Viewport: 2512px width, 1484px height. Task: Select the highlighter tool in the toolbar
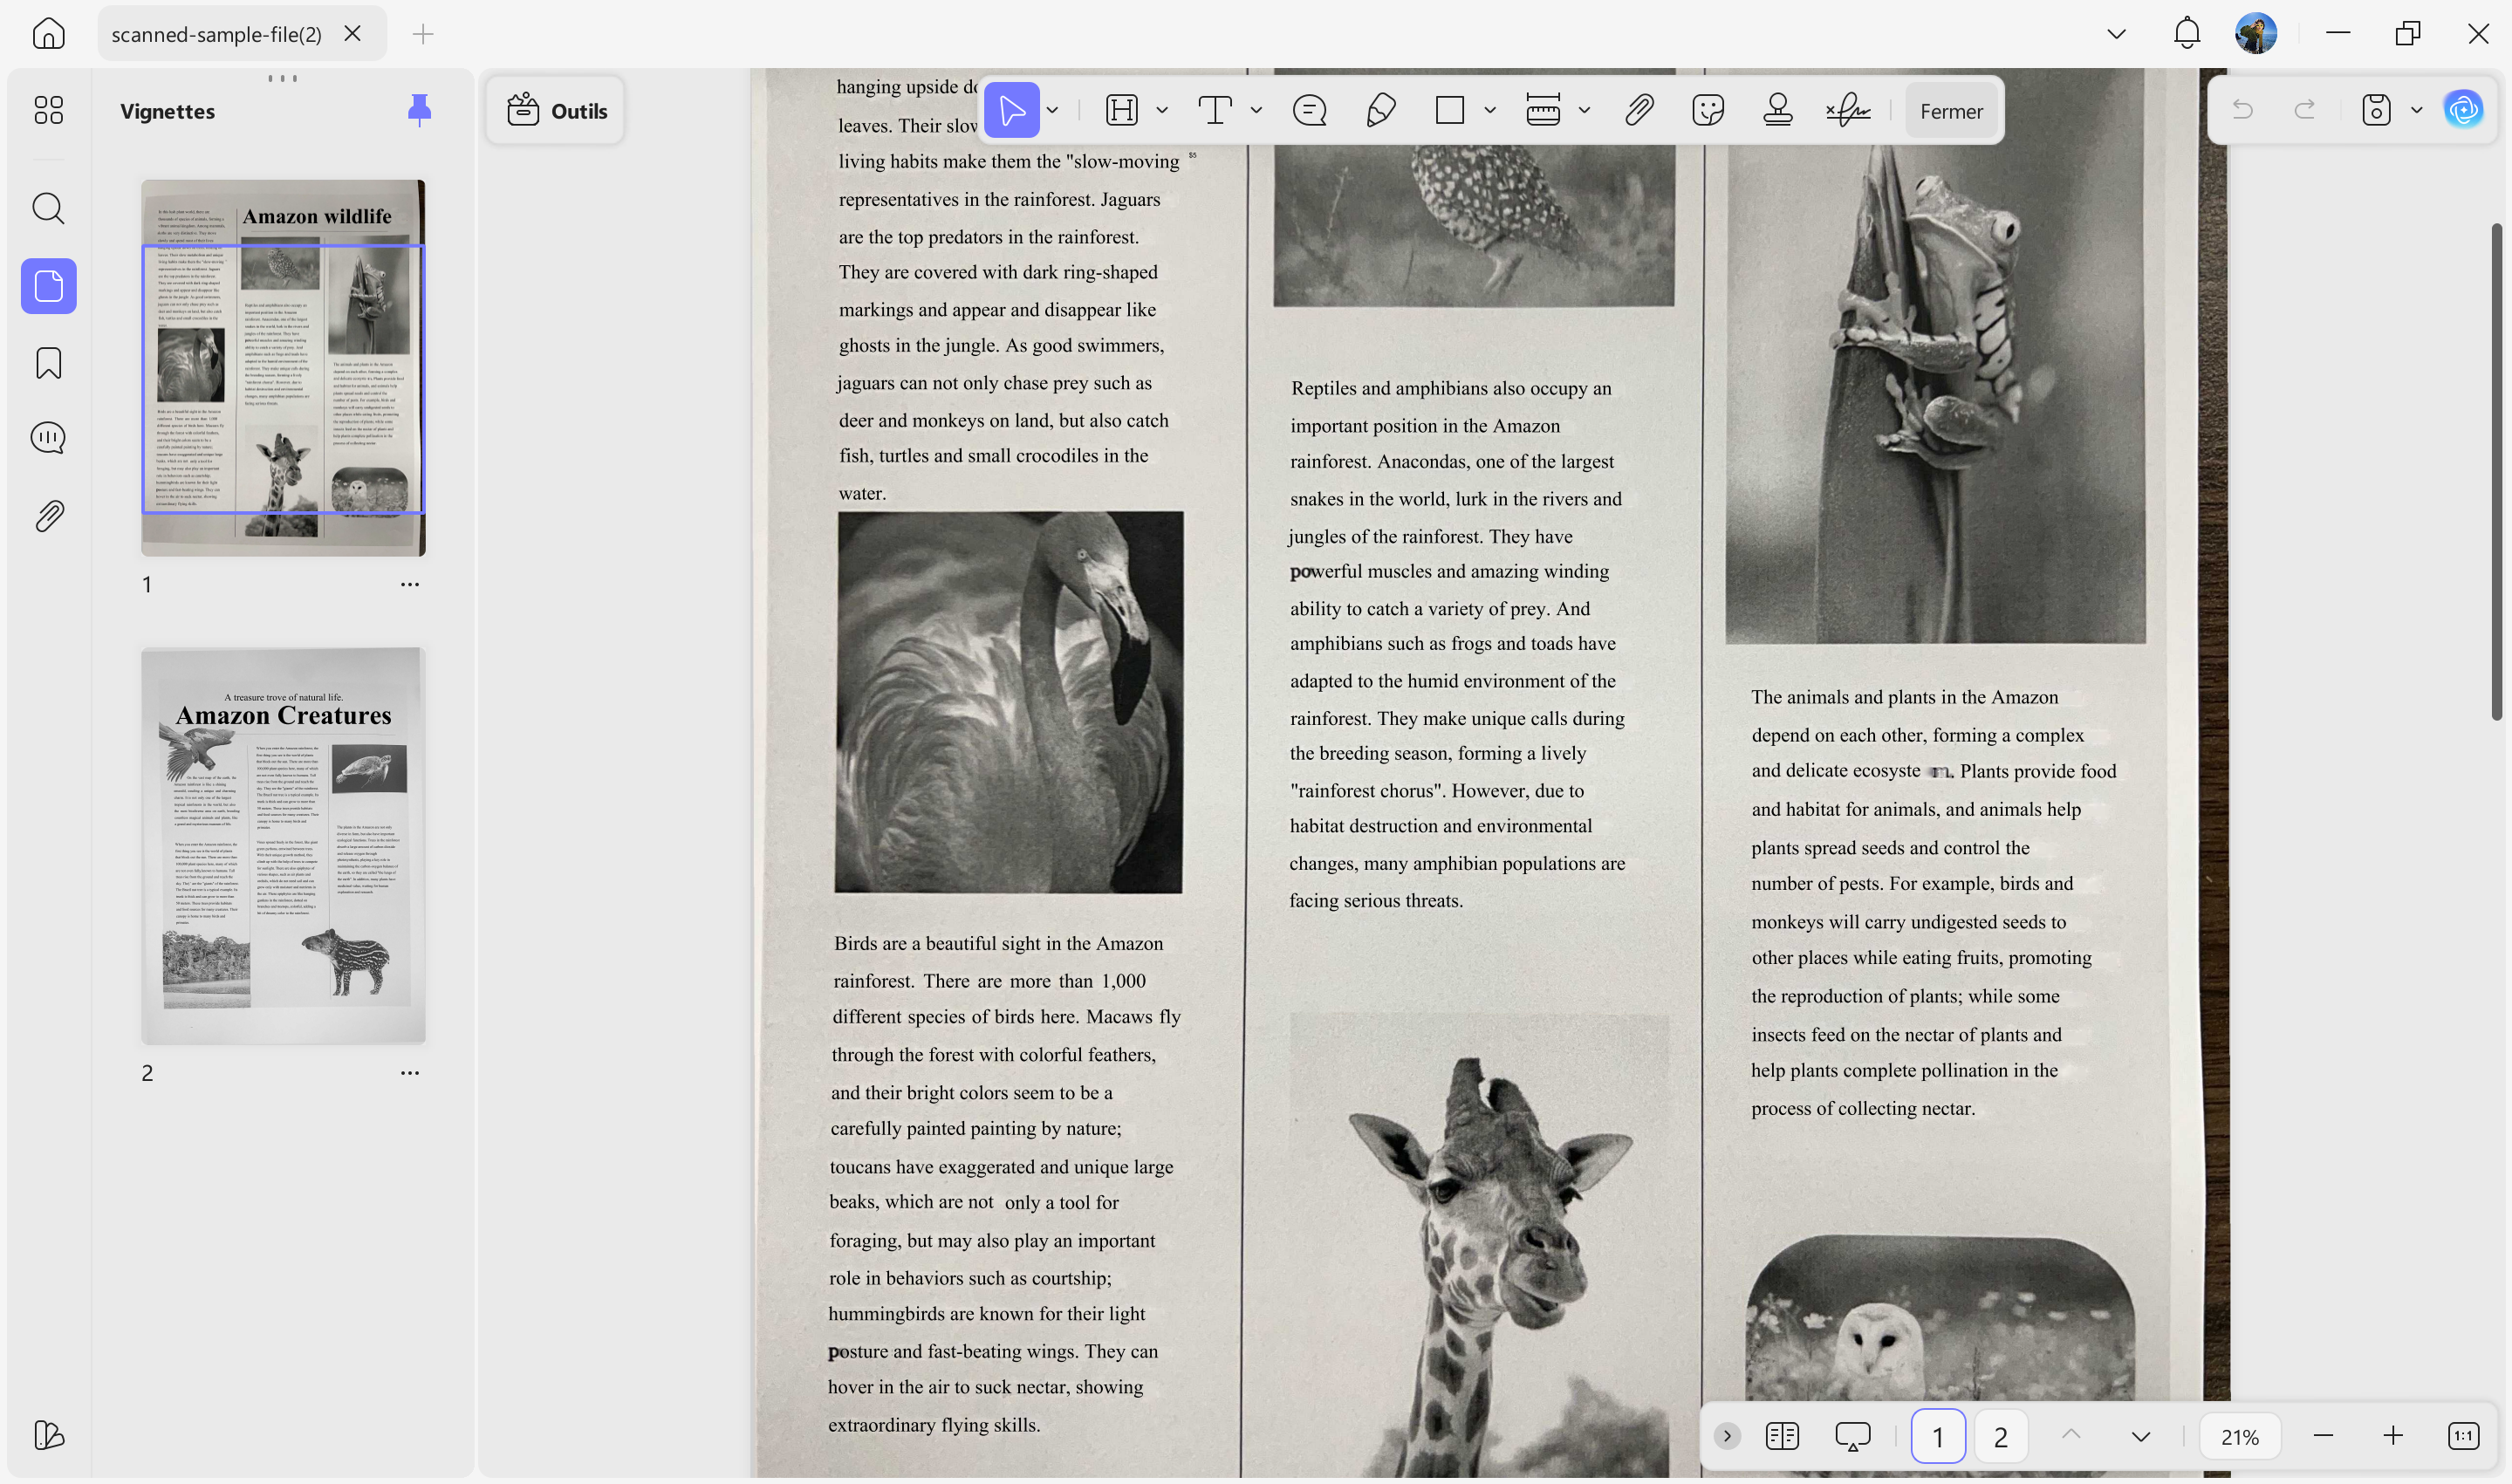coord(1122,110)
